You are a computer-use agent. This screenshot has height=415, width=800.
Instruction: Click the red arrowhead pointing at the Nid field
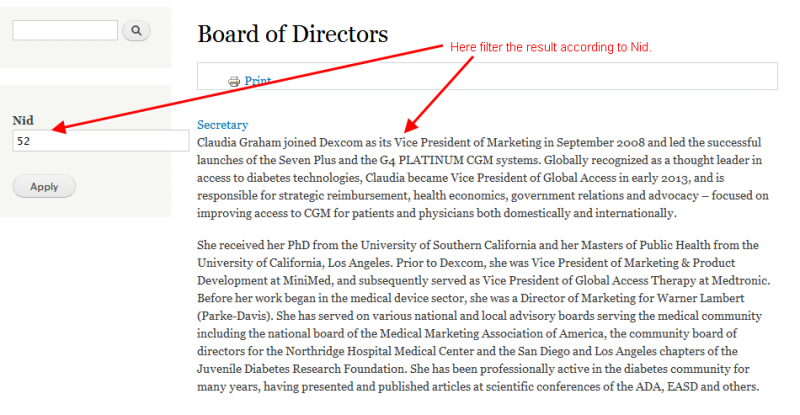(59, 127)
